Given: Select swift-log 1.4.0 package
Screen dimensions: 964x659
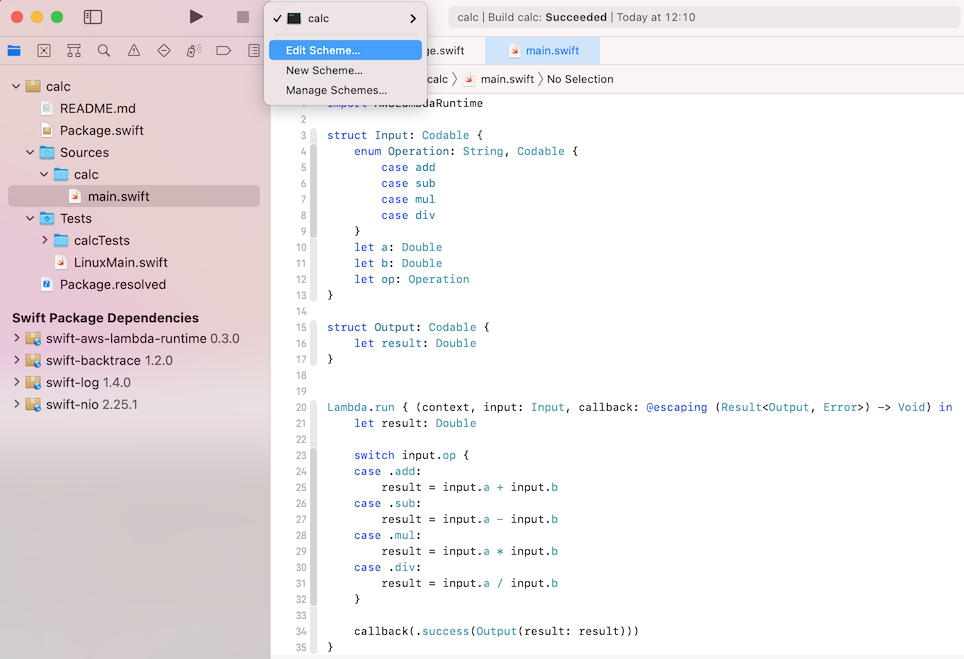Looking at the screenshot, I should pos(88,382).
